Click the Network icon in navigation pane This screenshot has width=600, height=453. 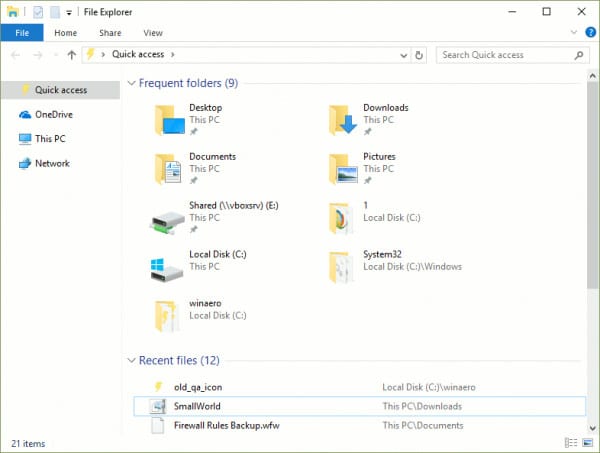25,163
